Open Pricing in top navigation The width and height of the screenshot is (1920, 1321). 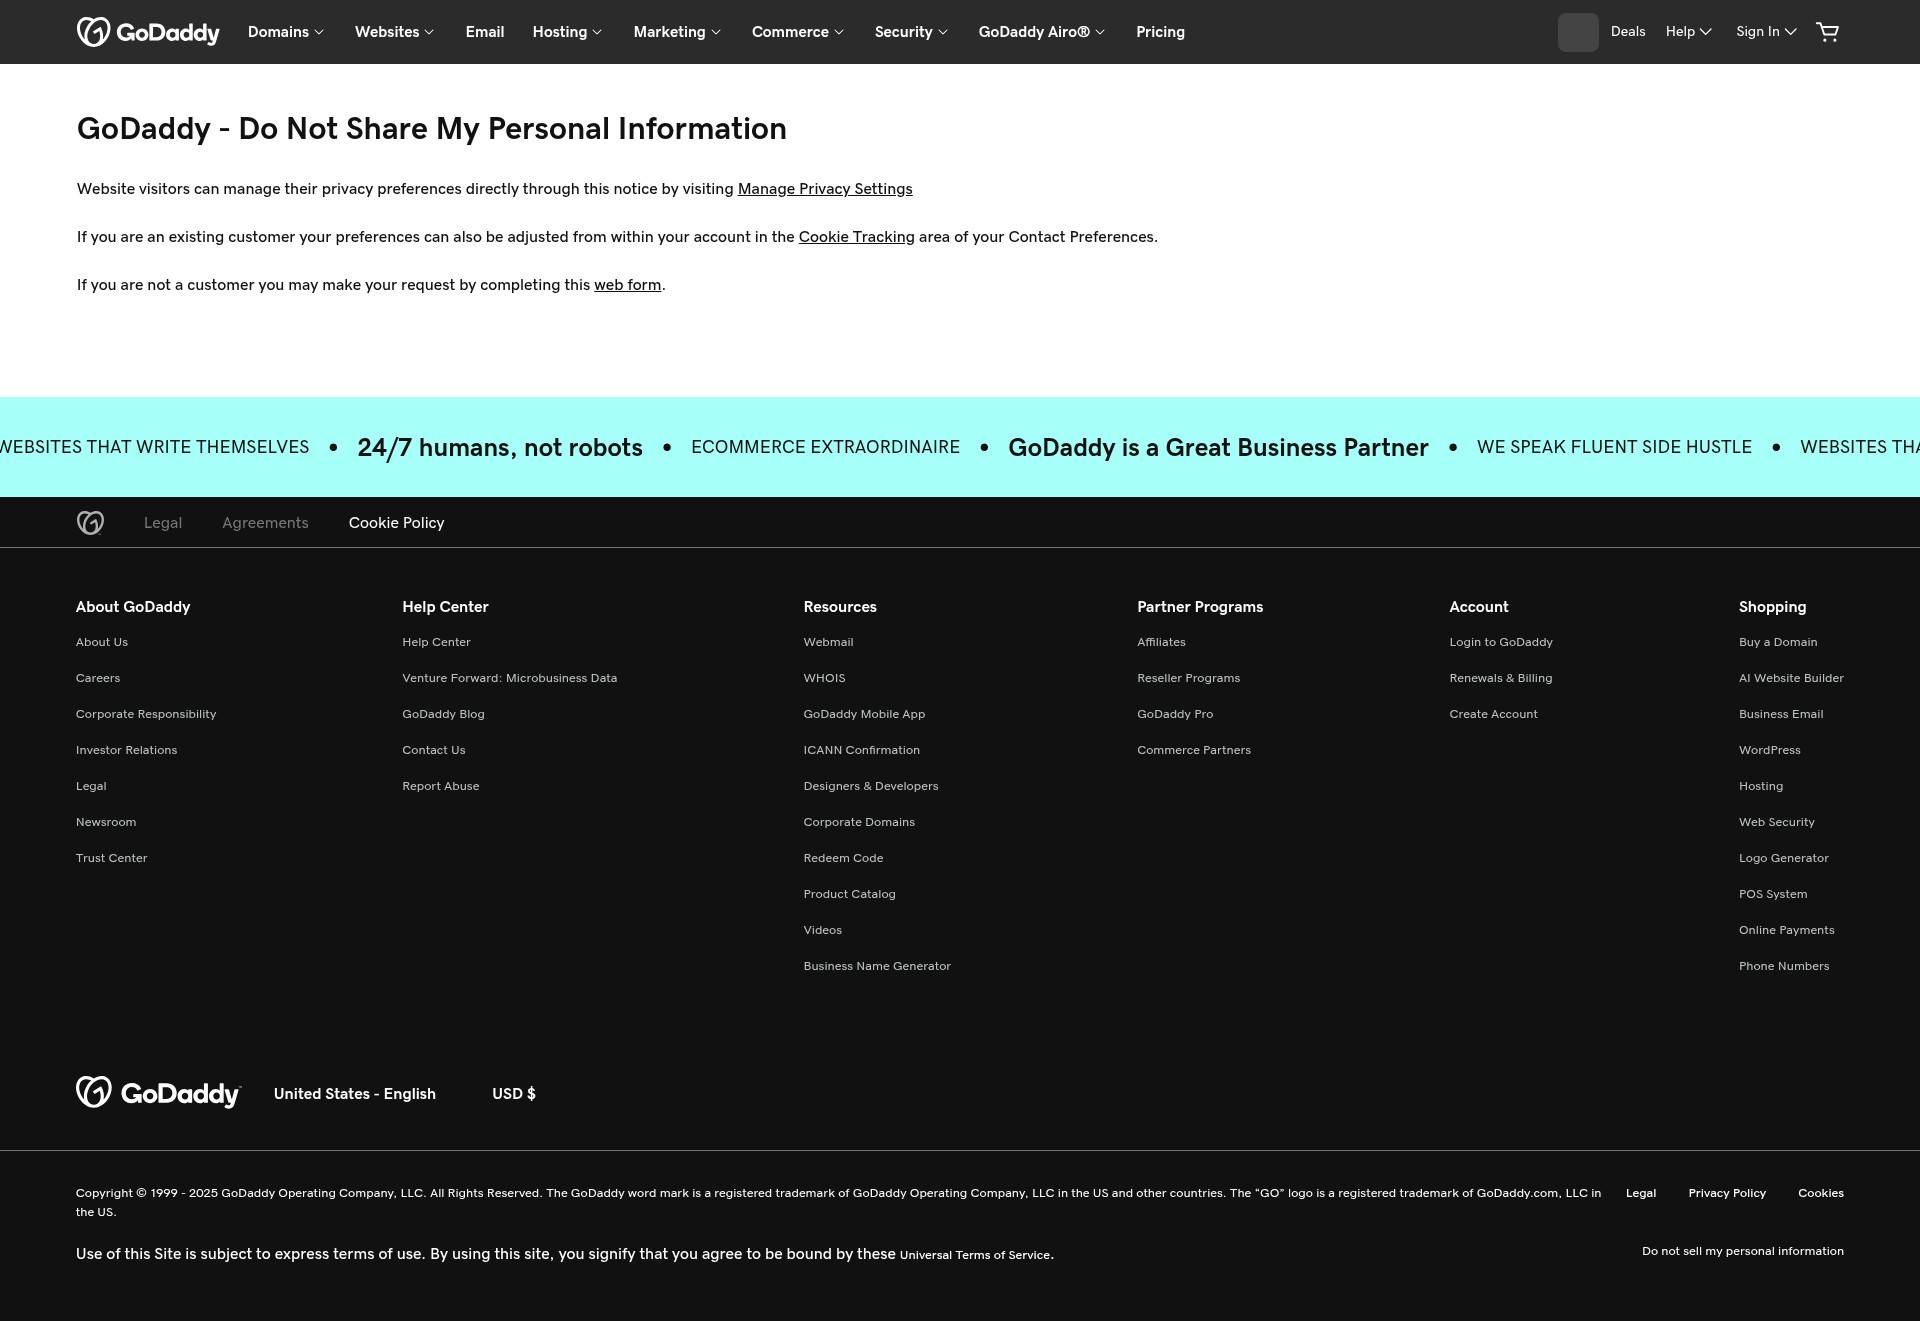pos(1160,32)
